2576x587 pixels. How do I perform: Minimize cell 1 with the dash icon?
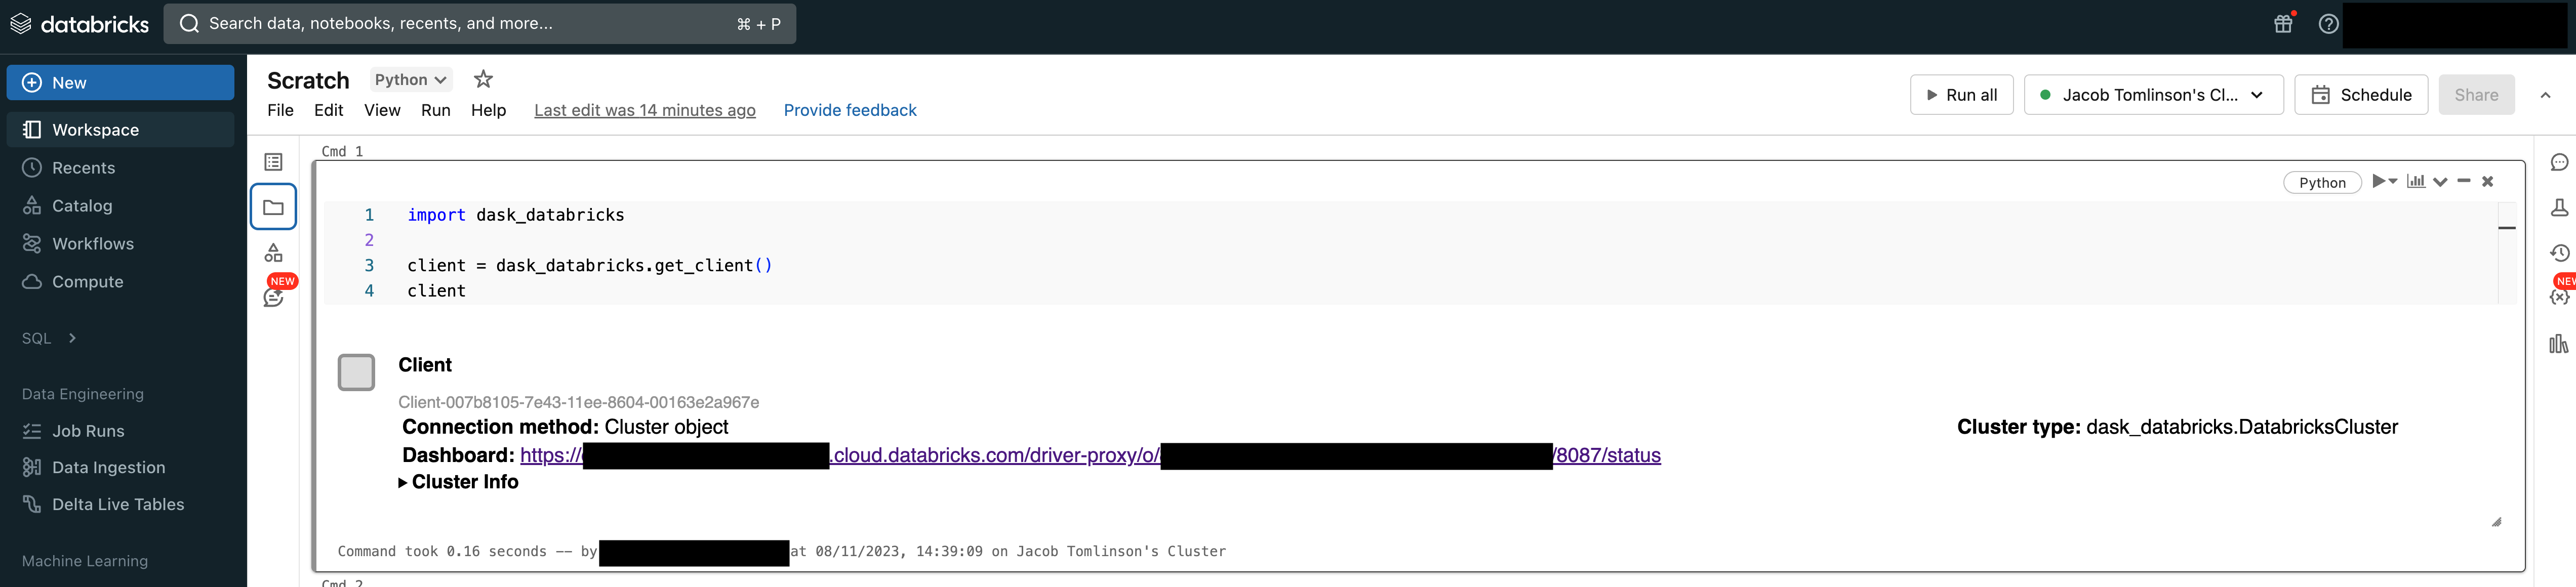(x=2464, y=181)
